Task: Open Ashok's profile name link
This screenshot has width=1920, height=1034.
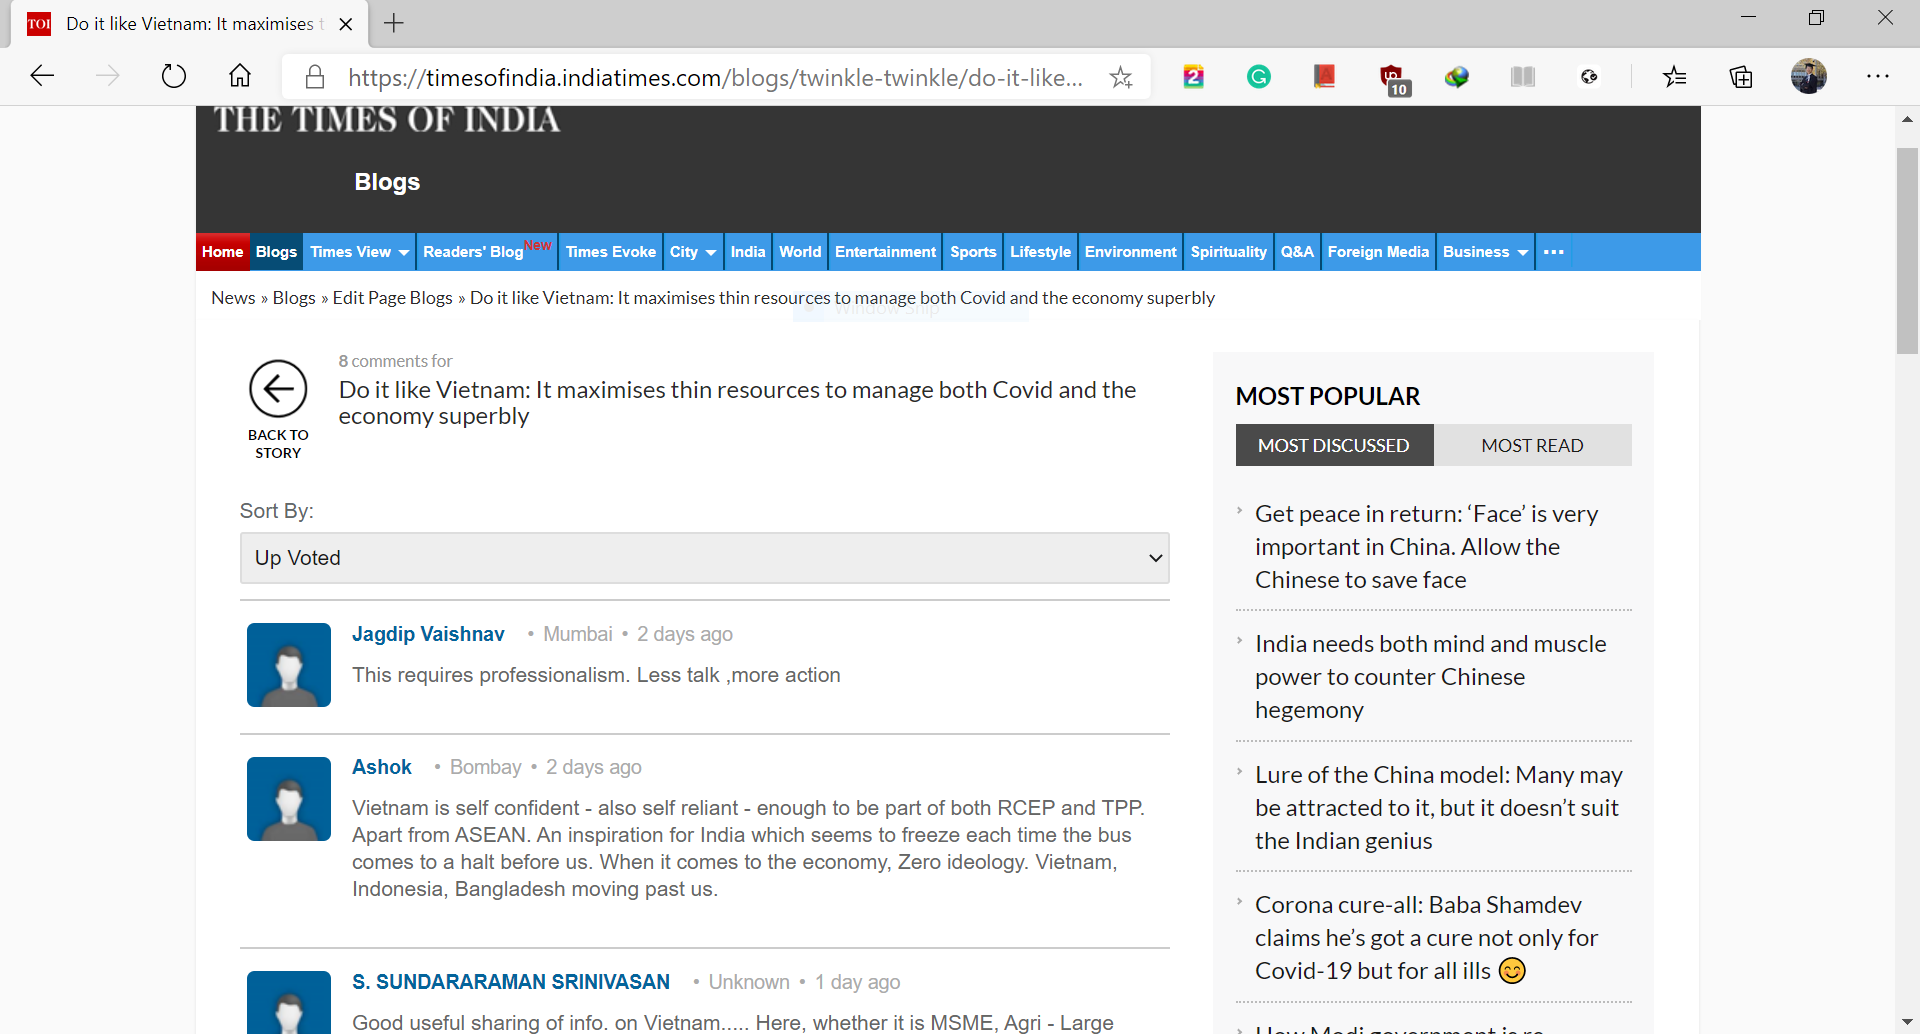Action: click(382, 767)
